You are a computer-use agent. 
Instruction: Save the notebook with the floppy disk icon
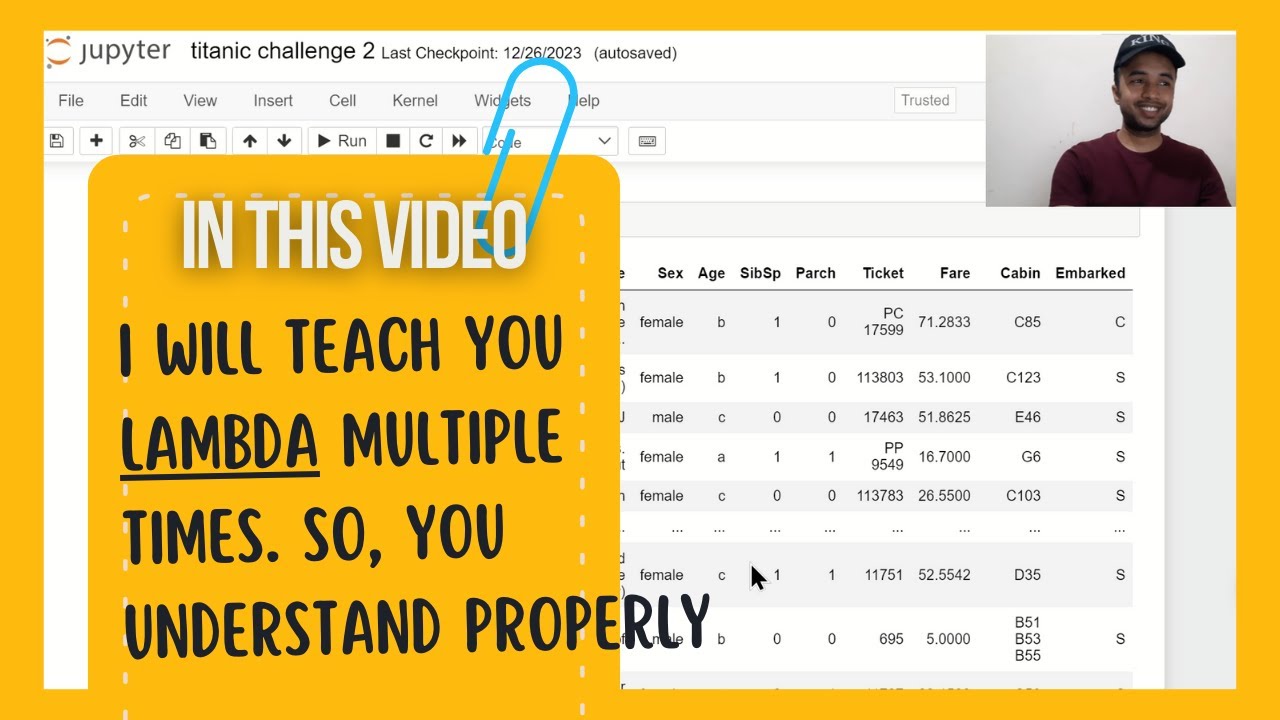pos(57,141)
